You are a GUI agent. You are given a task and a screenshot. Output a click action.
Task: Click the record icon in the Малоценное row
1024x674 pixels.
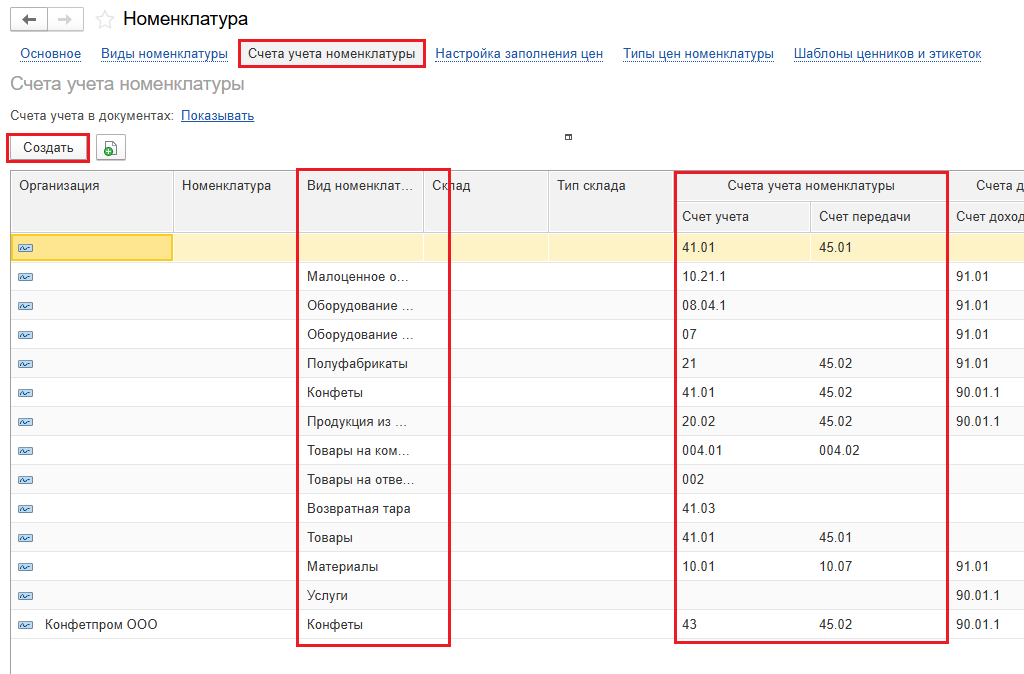click(x=25, y=277)
